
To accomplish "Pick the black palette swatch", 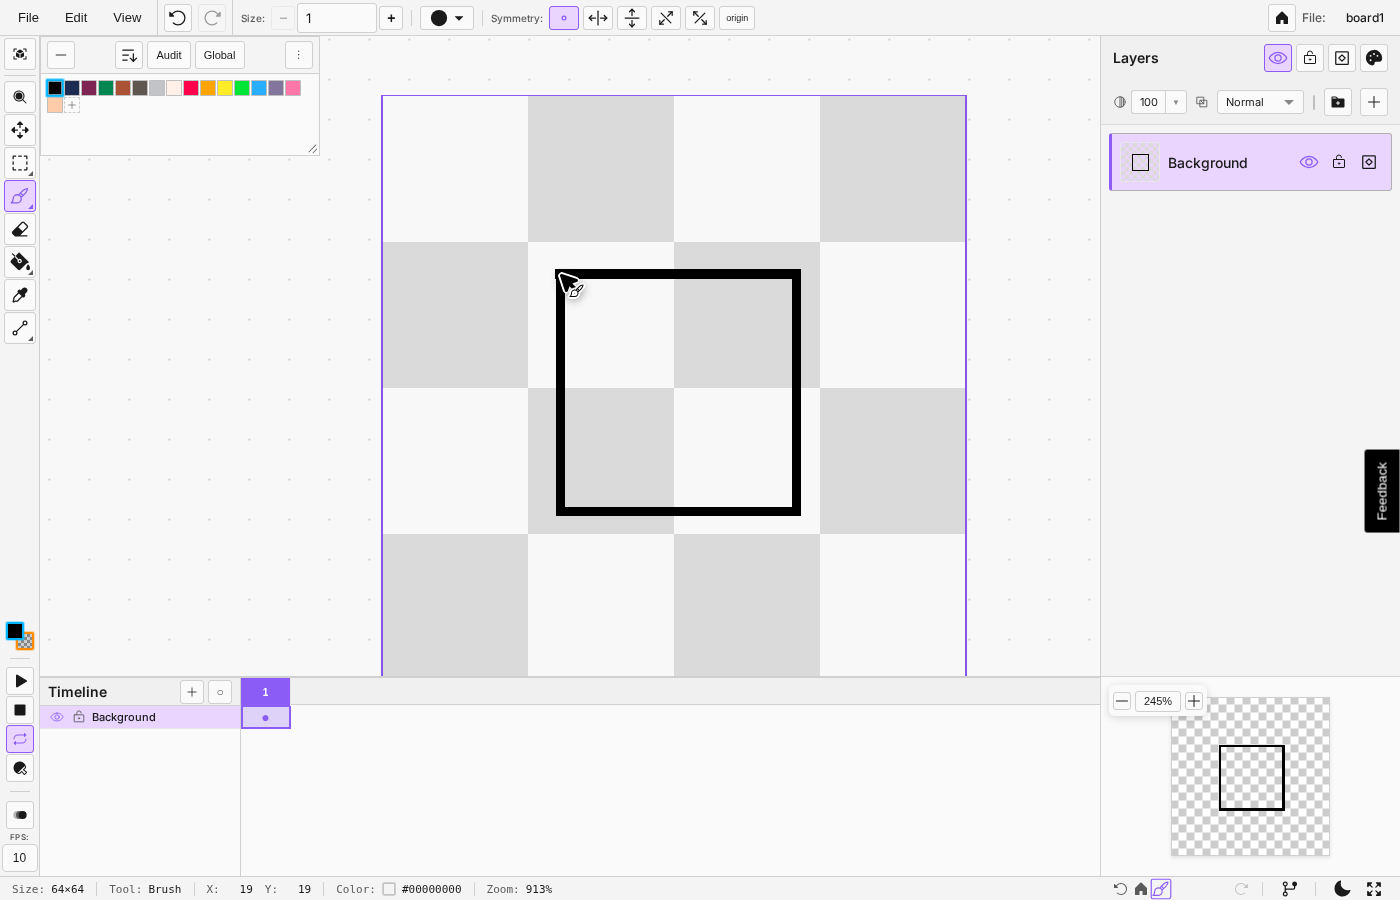I will point(55,88).
